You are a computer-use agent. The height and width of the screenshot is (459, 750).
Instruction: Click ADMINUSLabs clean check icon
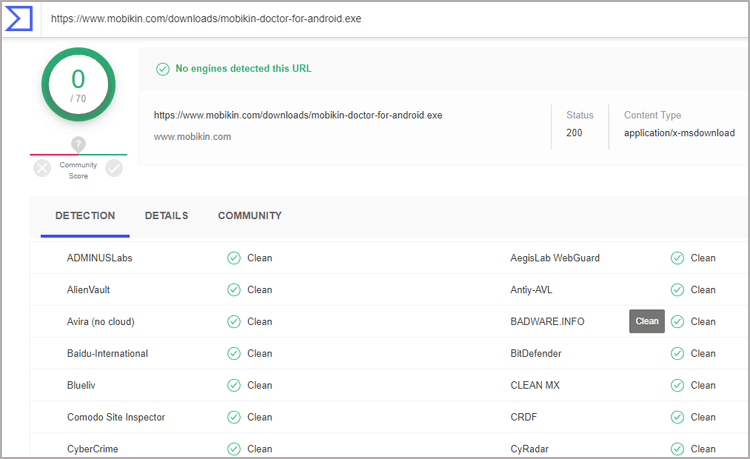click(234, 258)
